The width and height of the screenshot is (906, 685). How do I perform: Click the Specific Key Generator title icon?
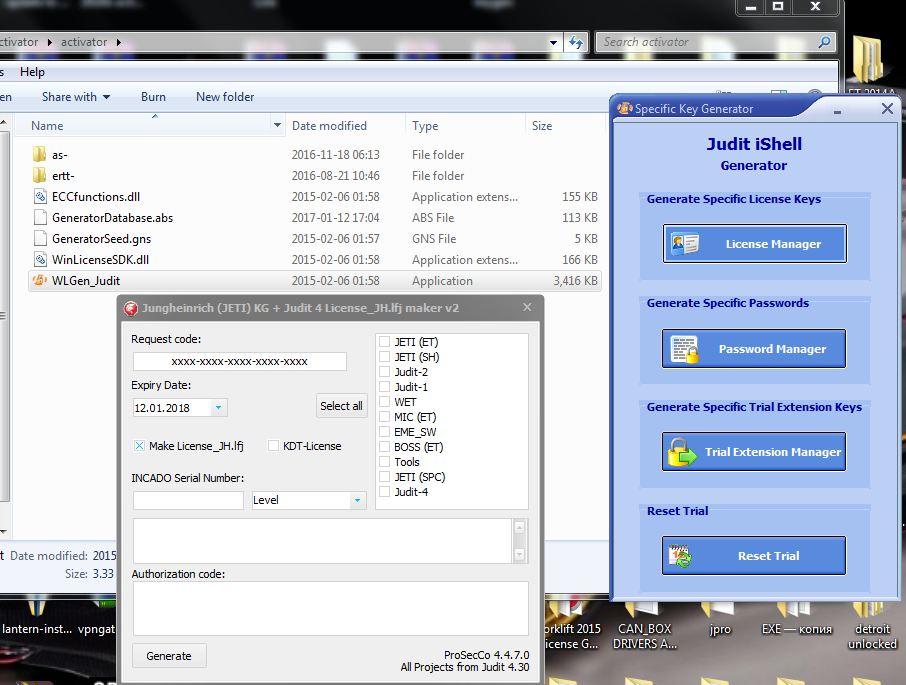tap(625, 109)
